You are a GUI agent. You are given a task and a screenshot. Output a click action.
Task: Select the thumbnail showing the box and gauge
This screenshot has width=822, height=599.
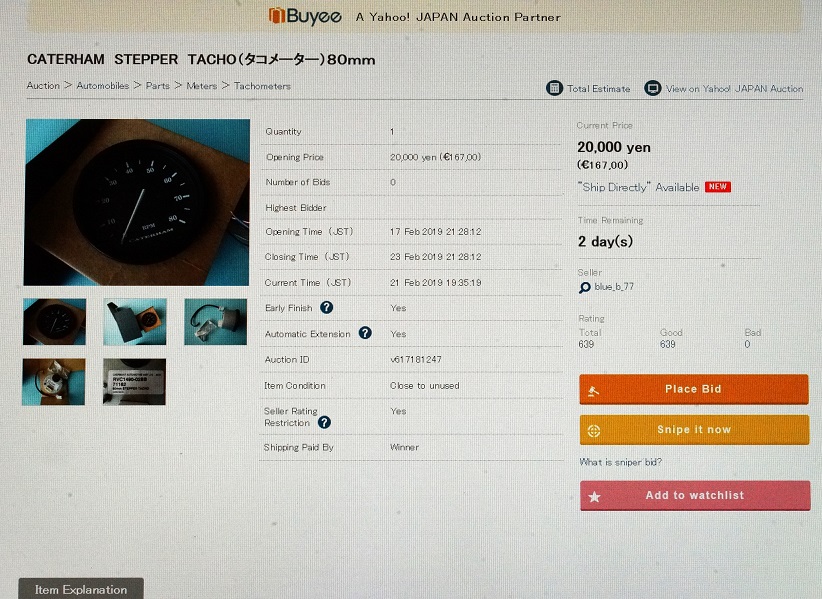tap(135, 321)
